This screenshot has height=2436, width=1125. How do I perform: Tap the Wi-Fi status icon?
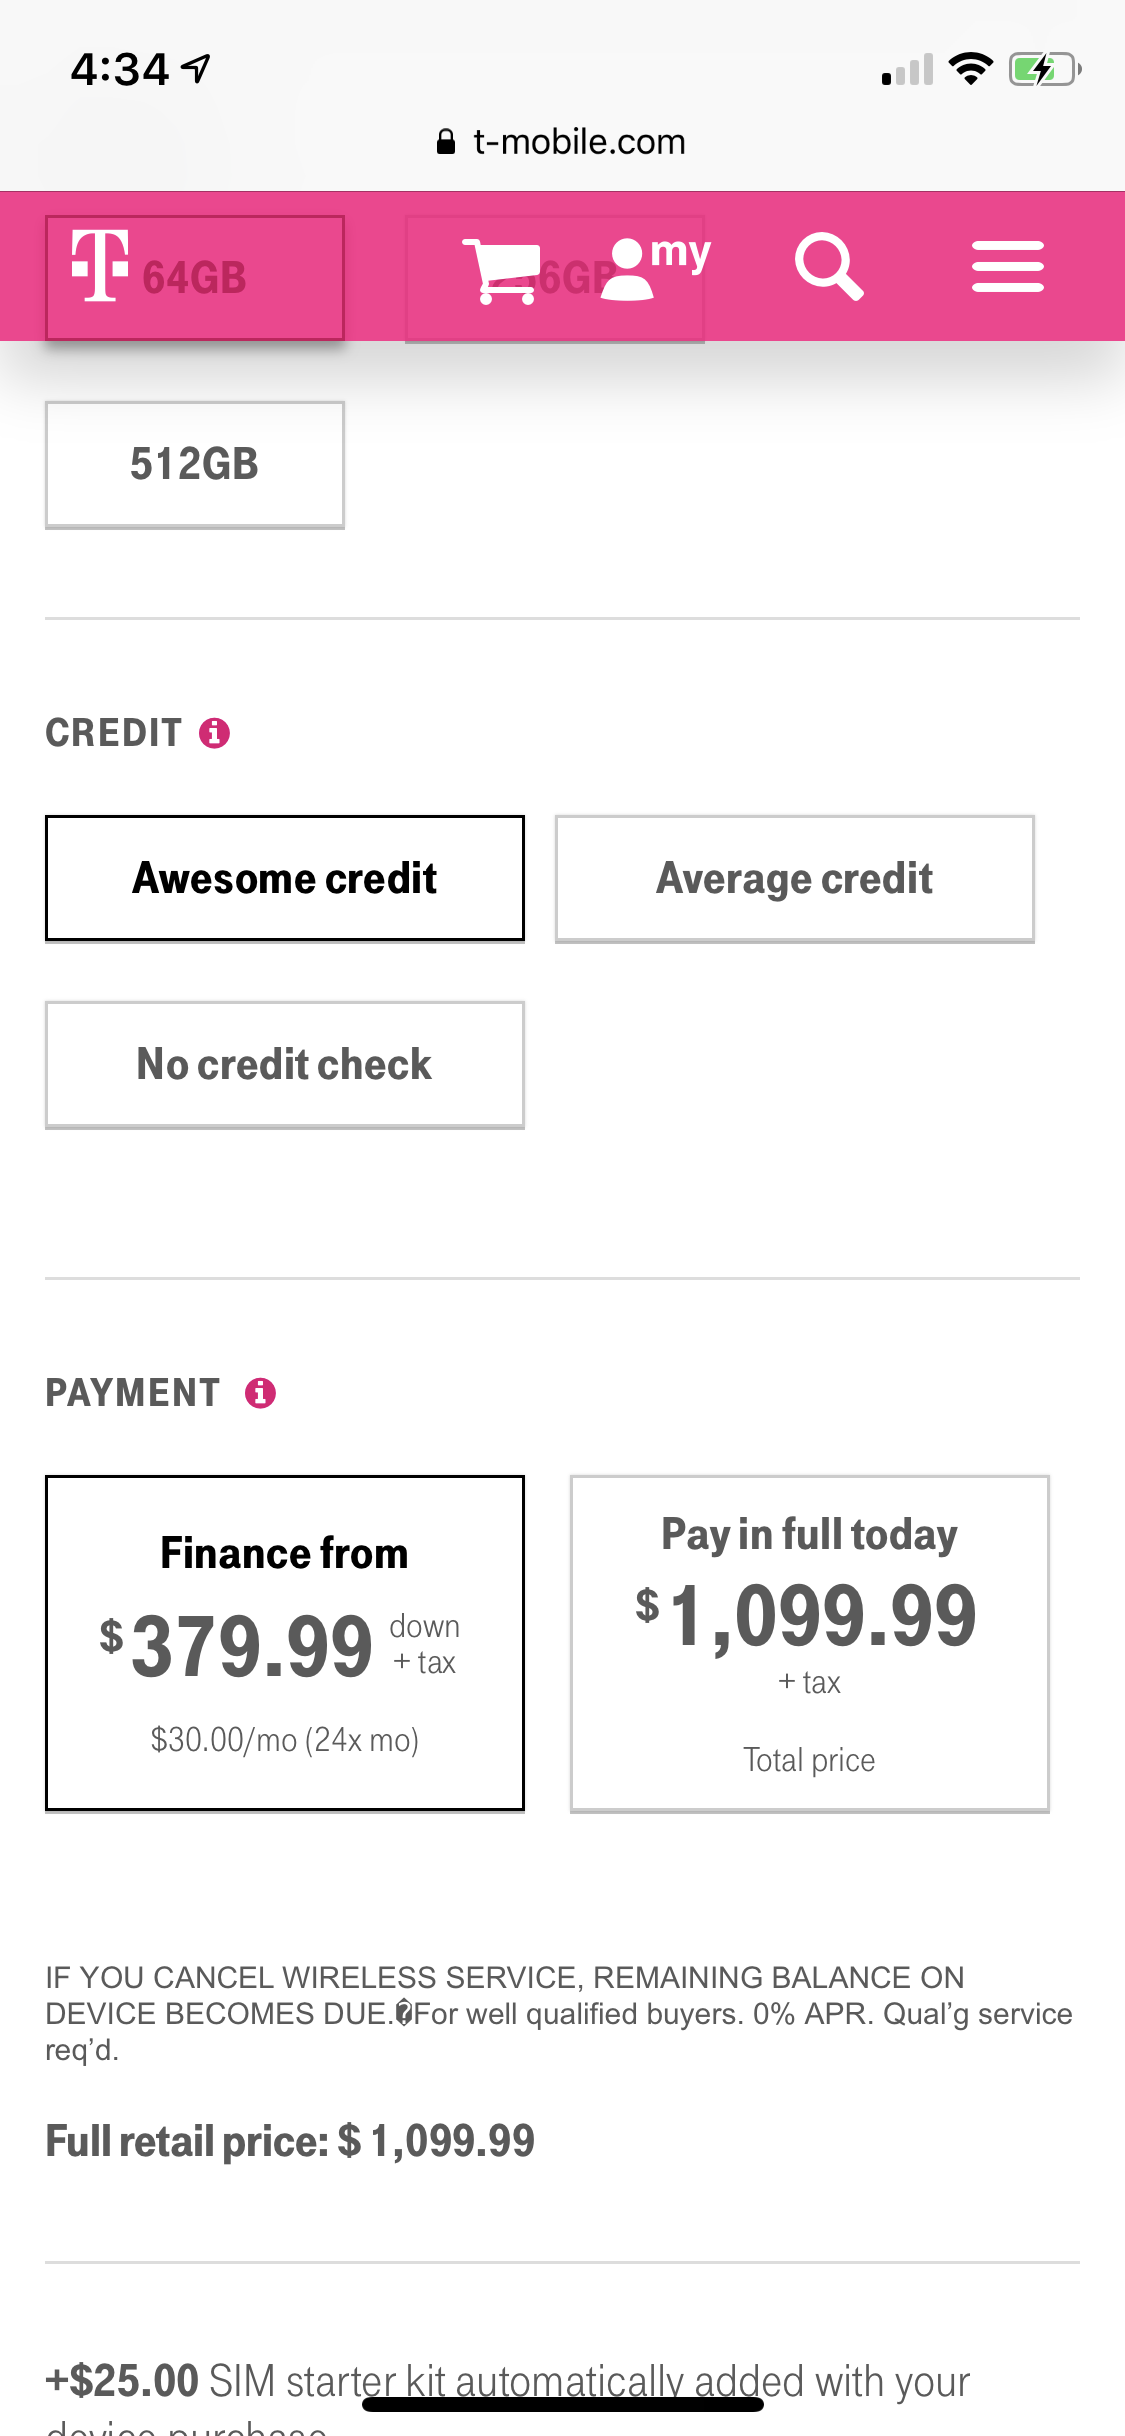[x=970, y=68]
